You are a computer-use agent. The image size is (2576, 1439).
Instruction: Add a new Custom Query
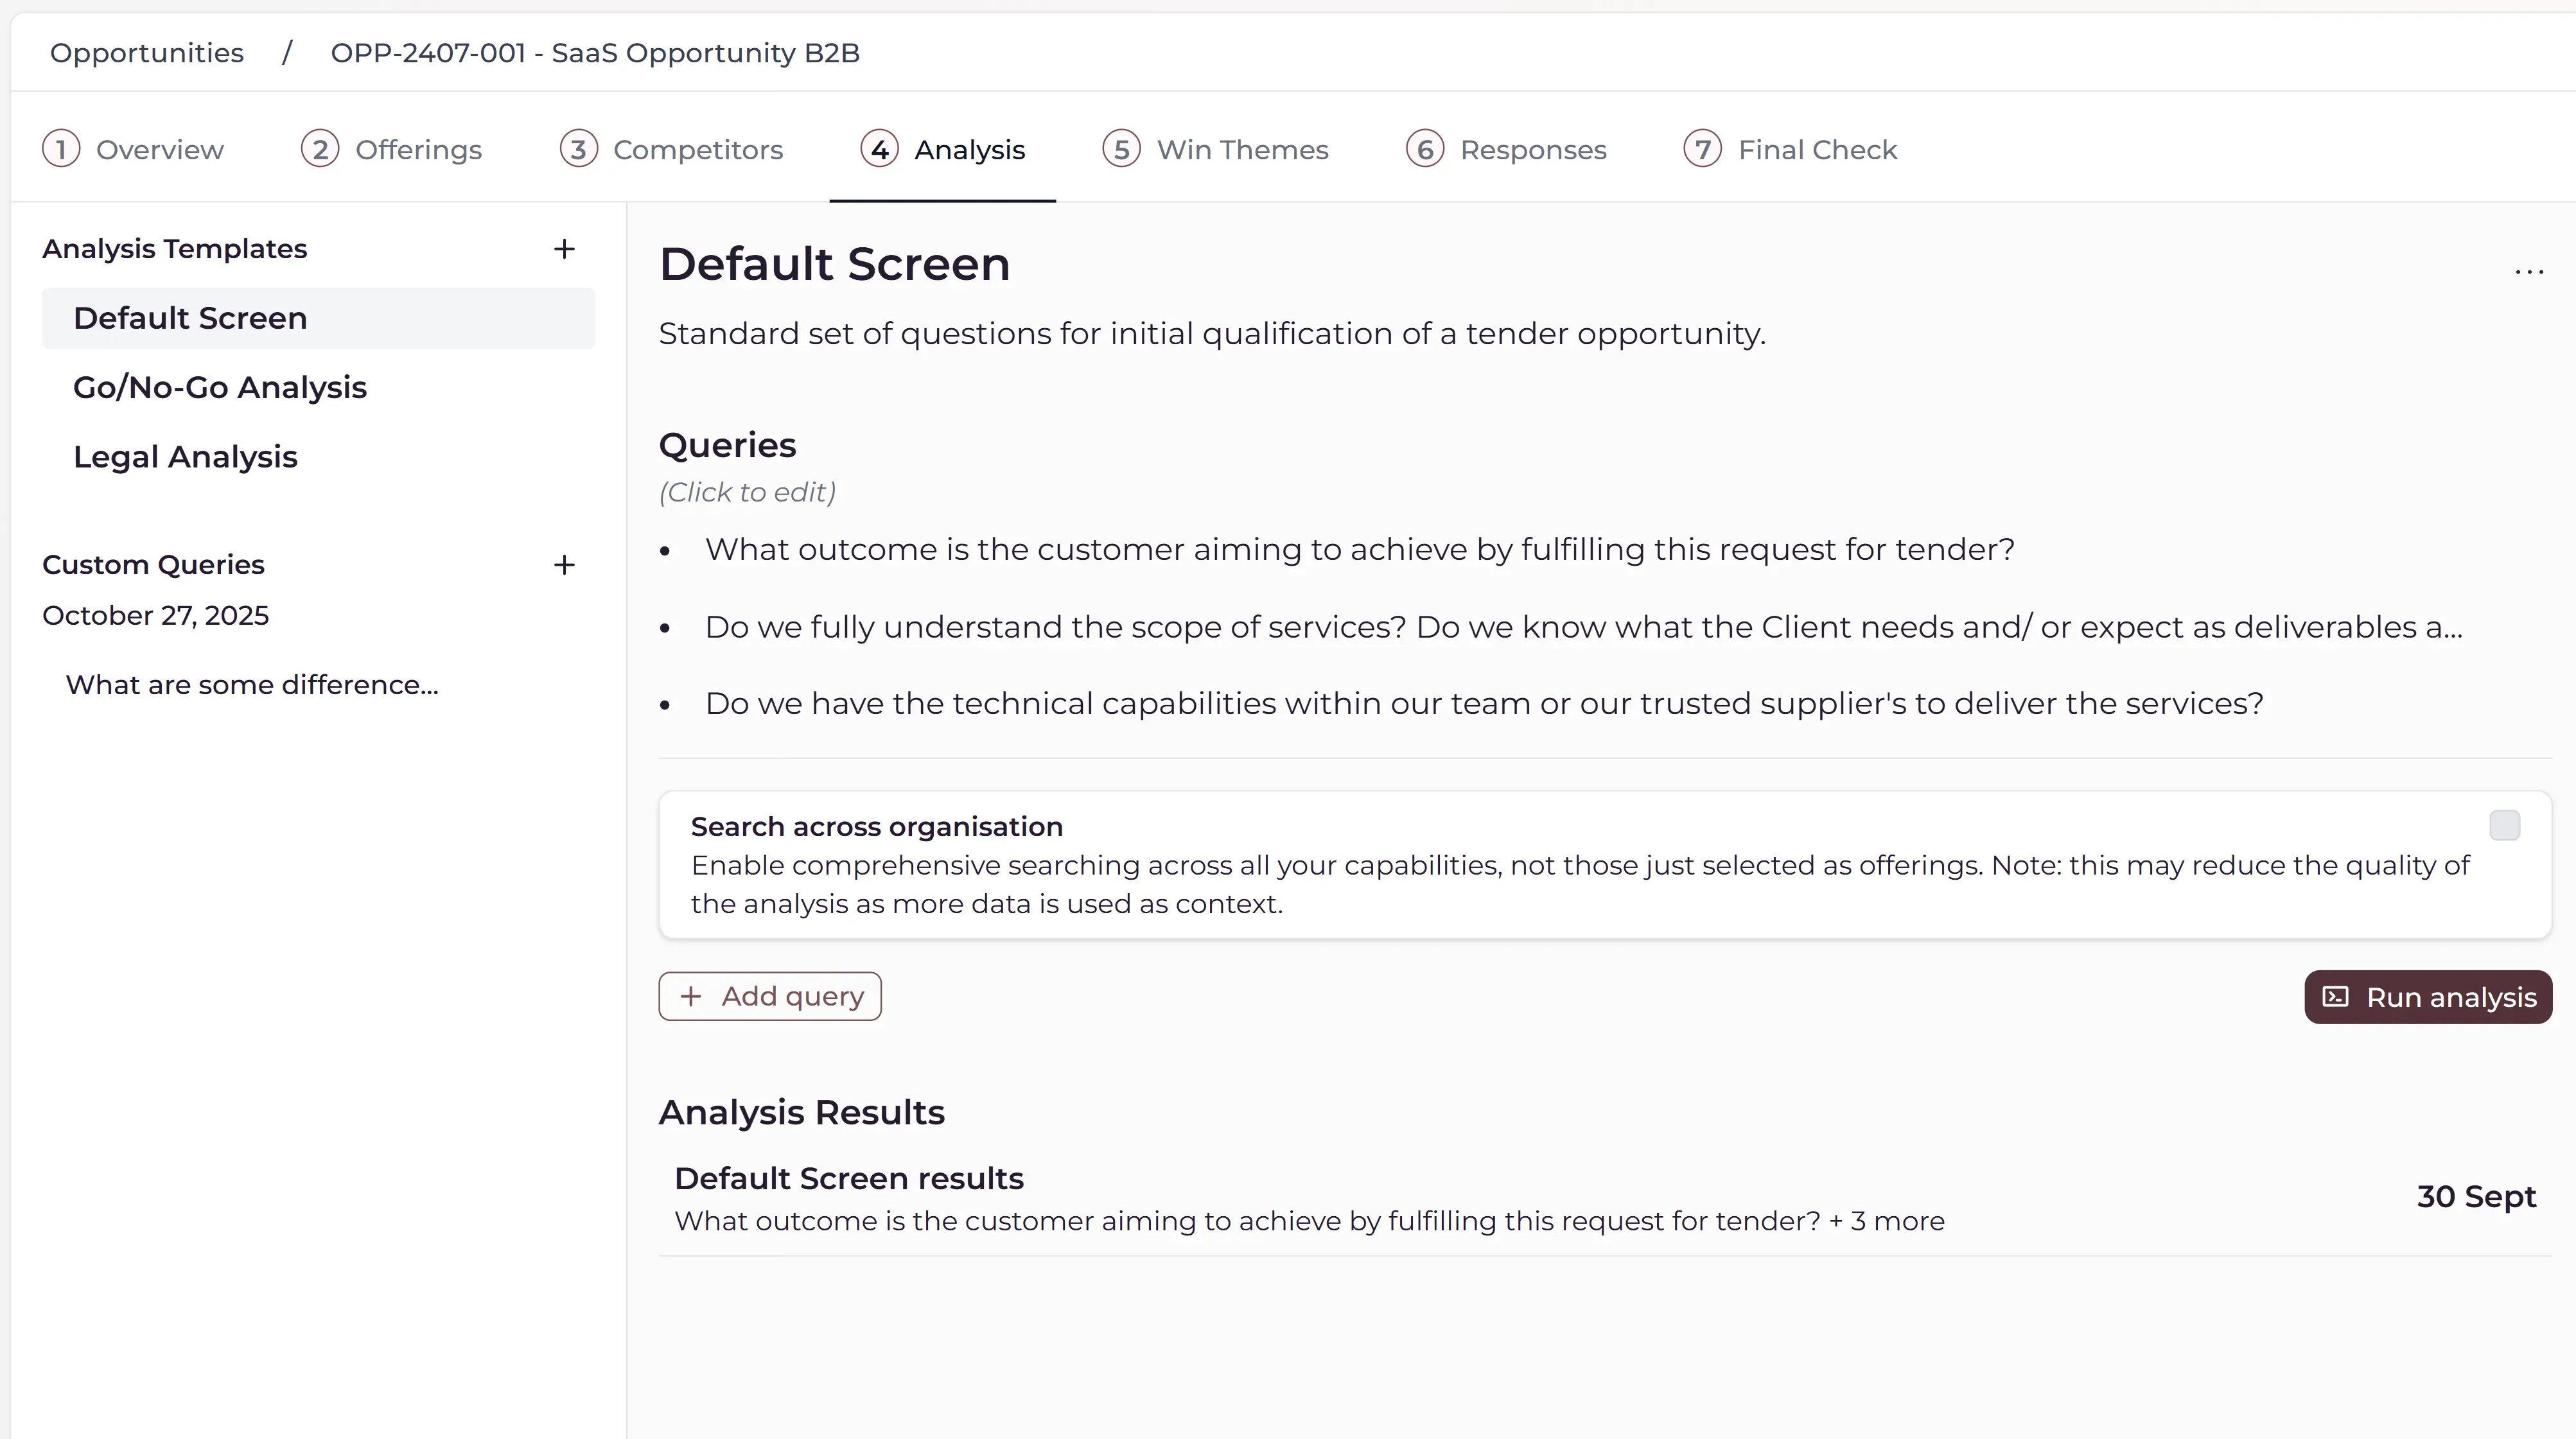click(564, 565)
